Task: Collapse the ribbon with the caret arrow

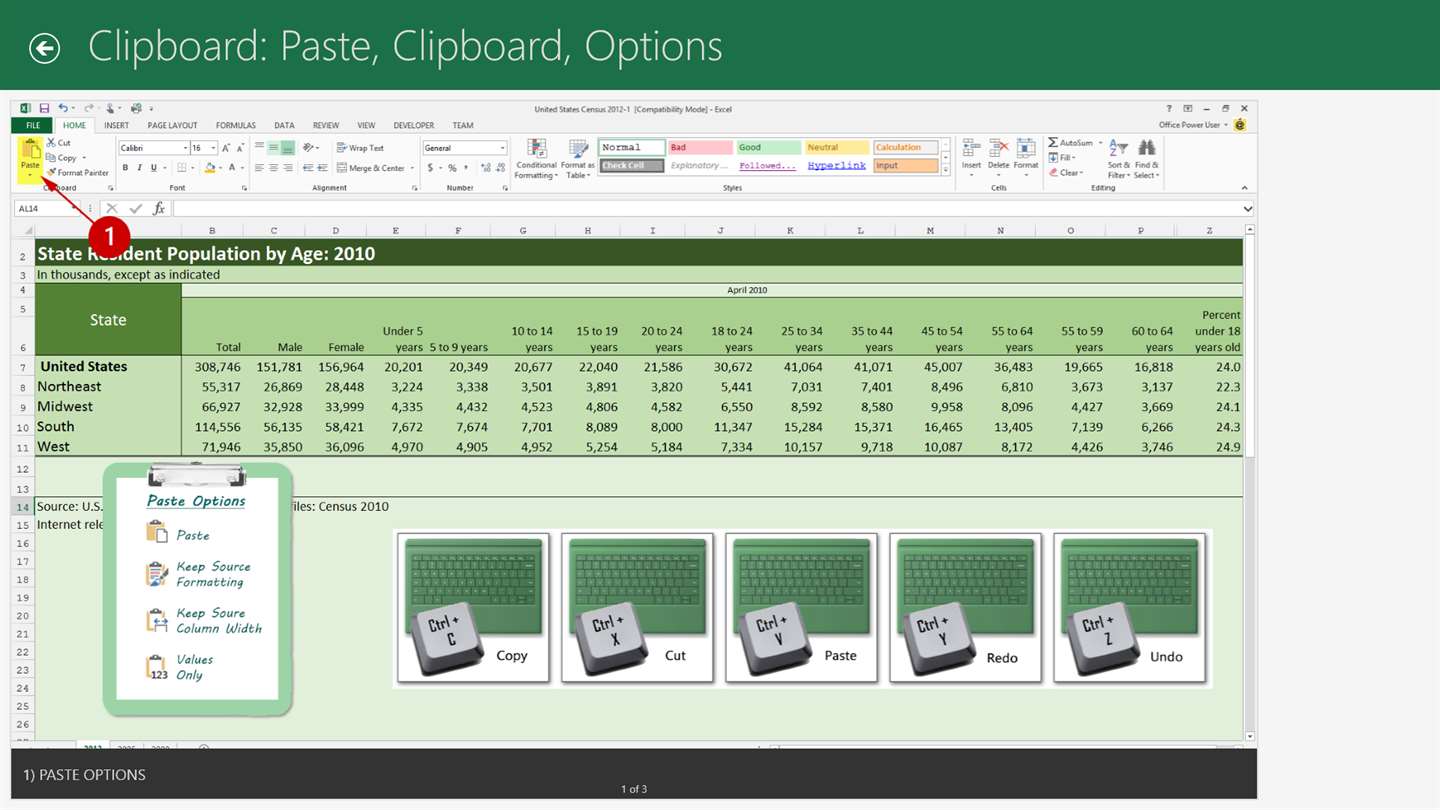Action: [1244, 187]
